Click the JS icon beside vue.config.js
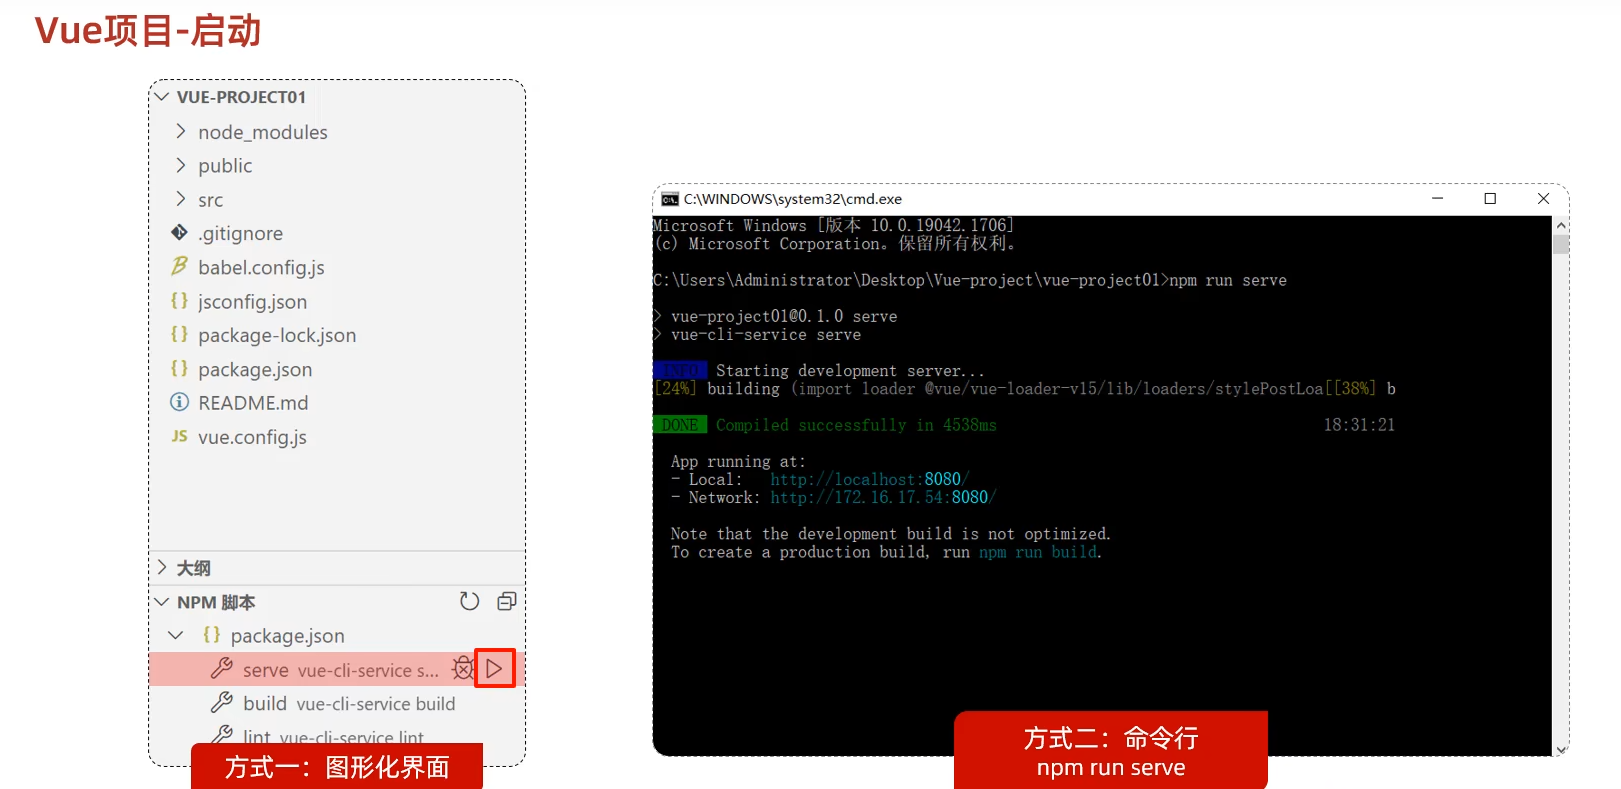This screenshot has width=1621, height=789. click(x=179, y=436)
